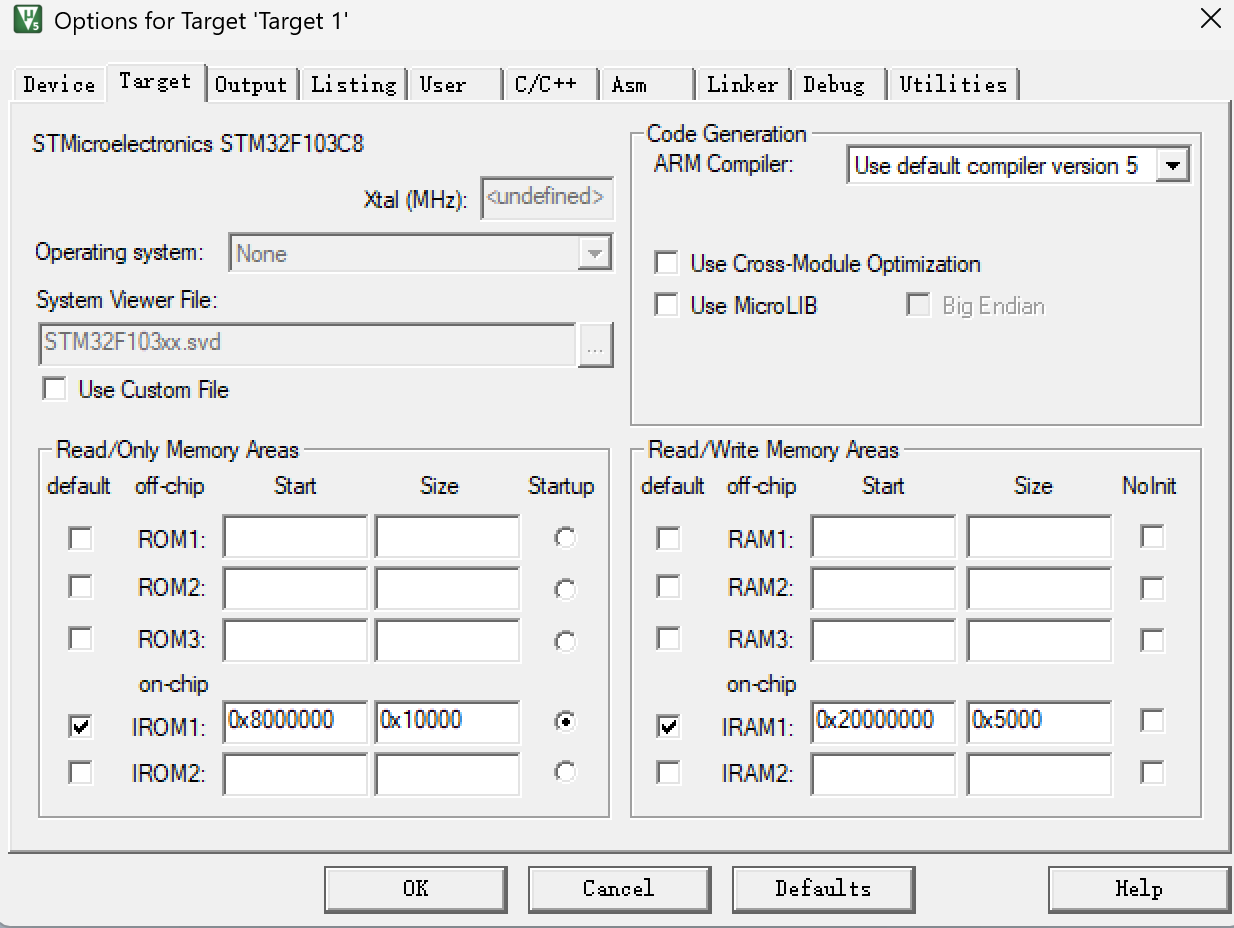Click the IRAM2 Start field

coord(883,774)
